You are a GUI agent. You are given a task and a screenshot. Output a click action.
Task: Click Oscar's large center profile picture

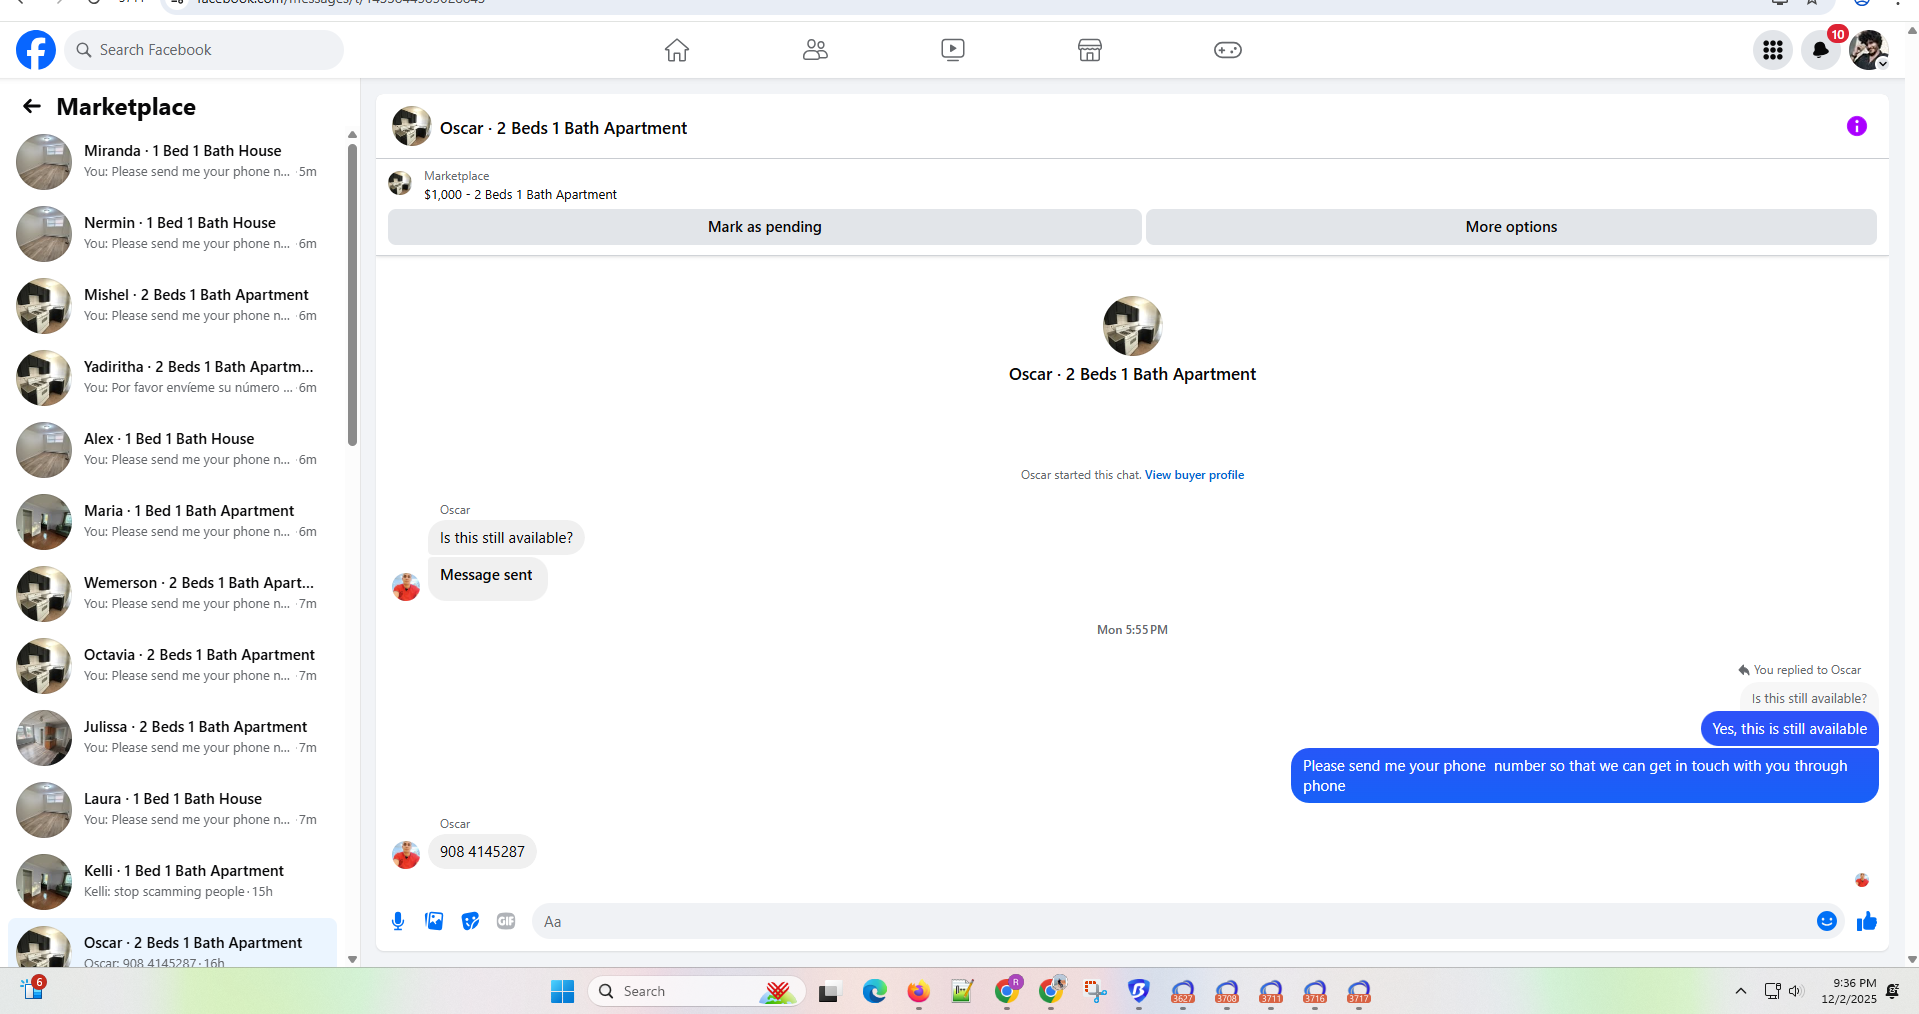pos(1132,326)
